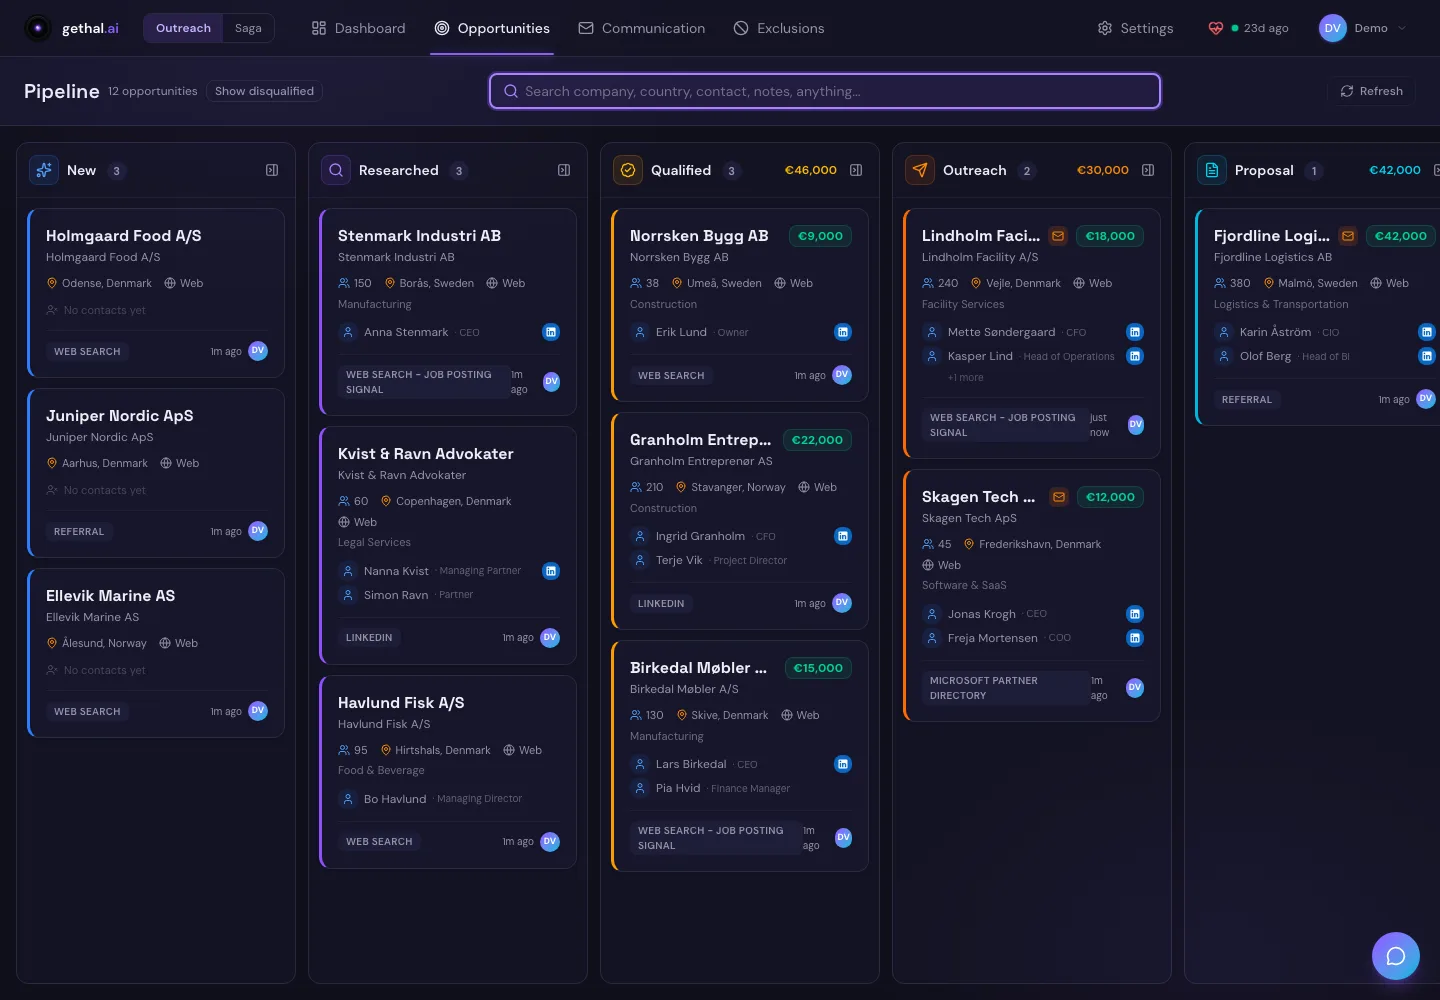Click the €9,000 value on Norrsken Bygg
This screenshot has height=1000, width=1440.
[820, 236]
